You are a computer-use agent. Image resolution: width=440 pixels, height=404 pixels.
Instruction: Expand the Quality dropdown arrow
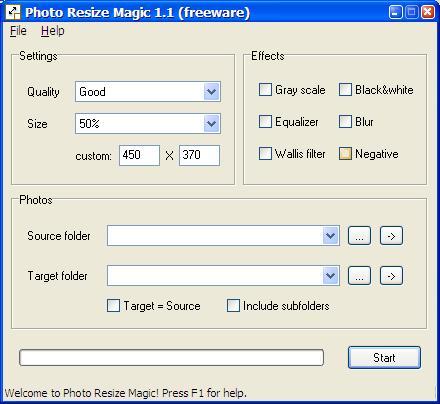tap(211, 92)
